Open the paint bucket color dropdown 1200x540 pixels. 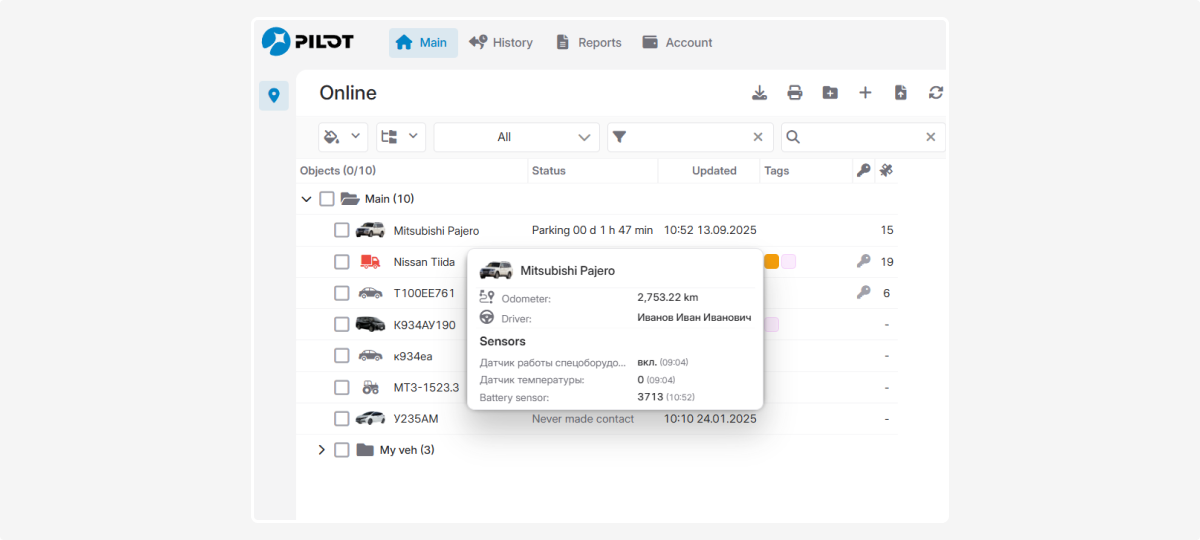point(343,137)
